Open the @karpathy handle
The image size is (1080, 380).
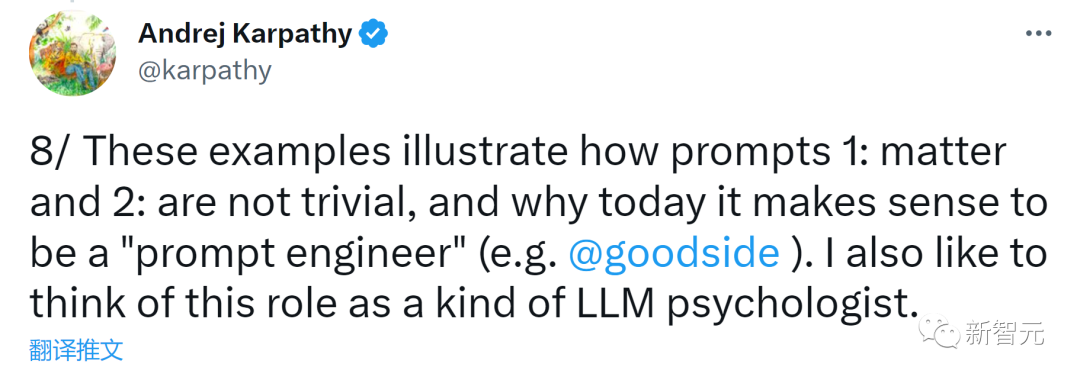205,71
